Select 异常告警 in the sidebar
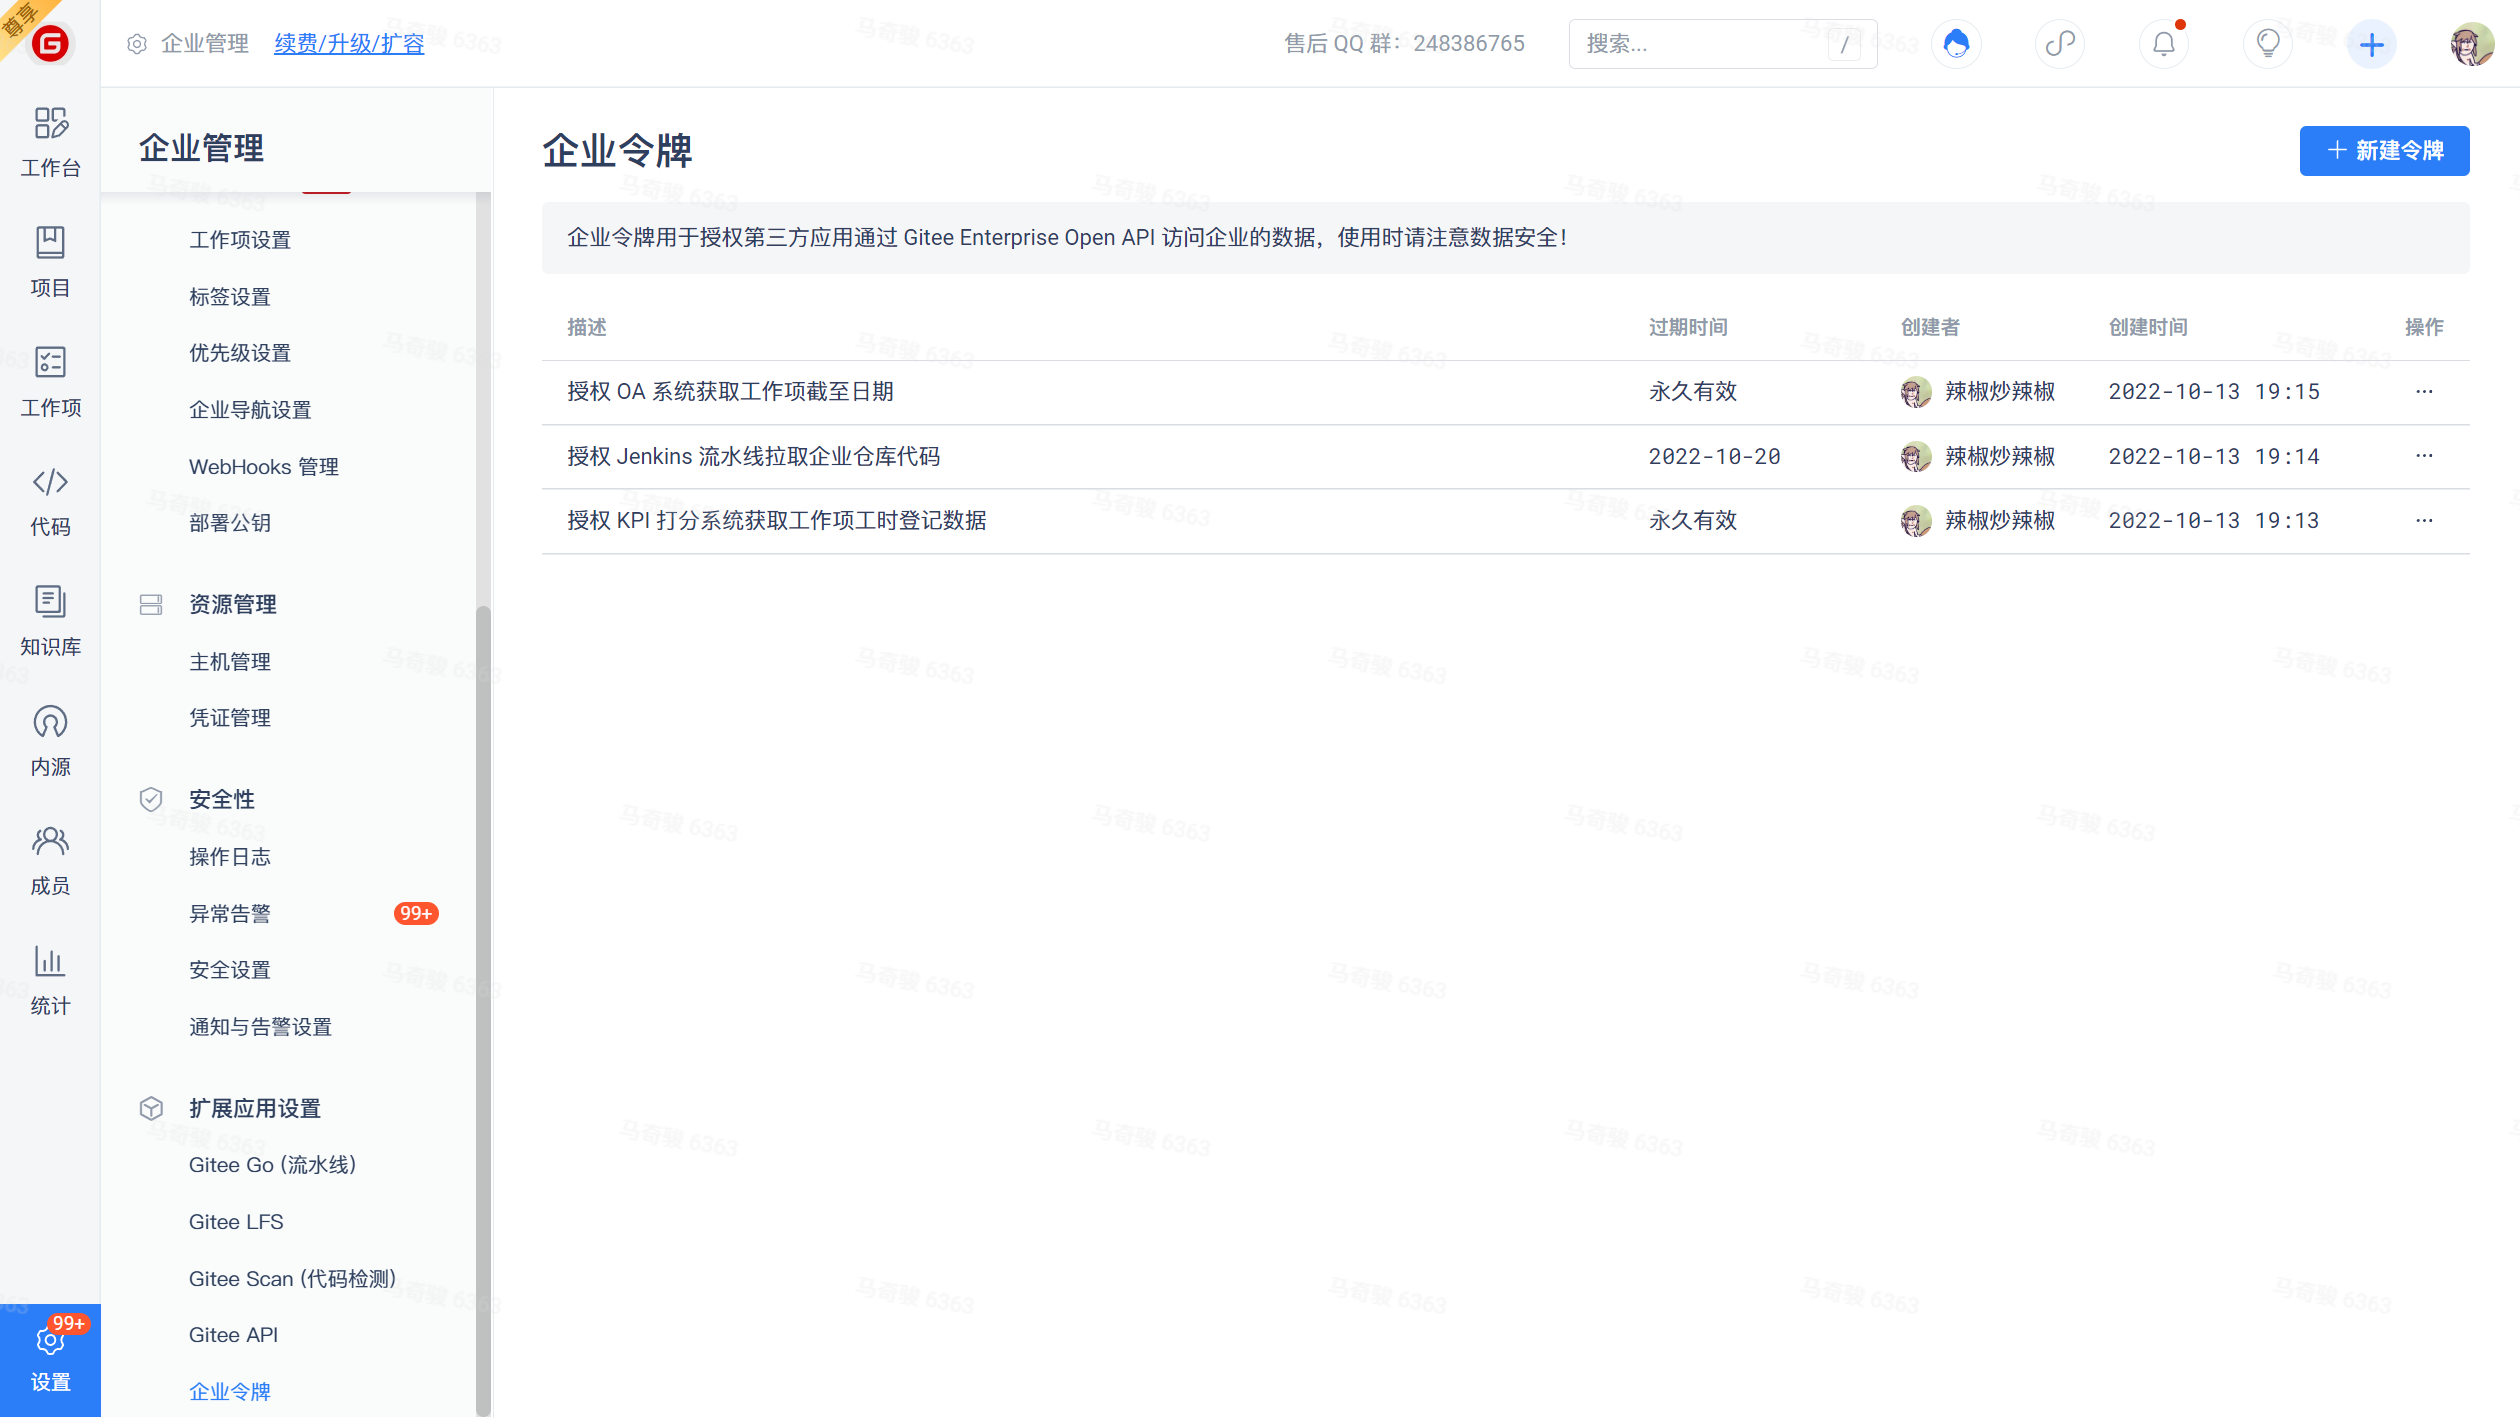This screenshot has height=1418, width=2520. click(x=230, y=914)
